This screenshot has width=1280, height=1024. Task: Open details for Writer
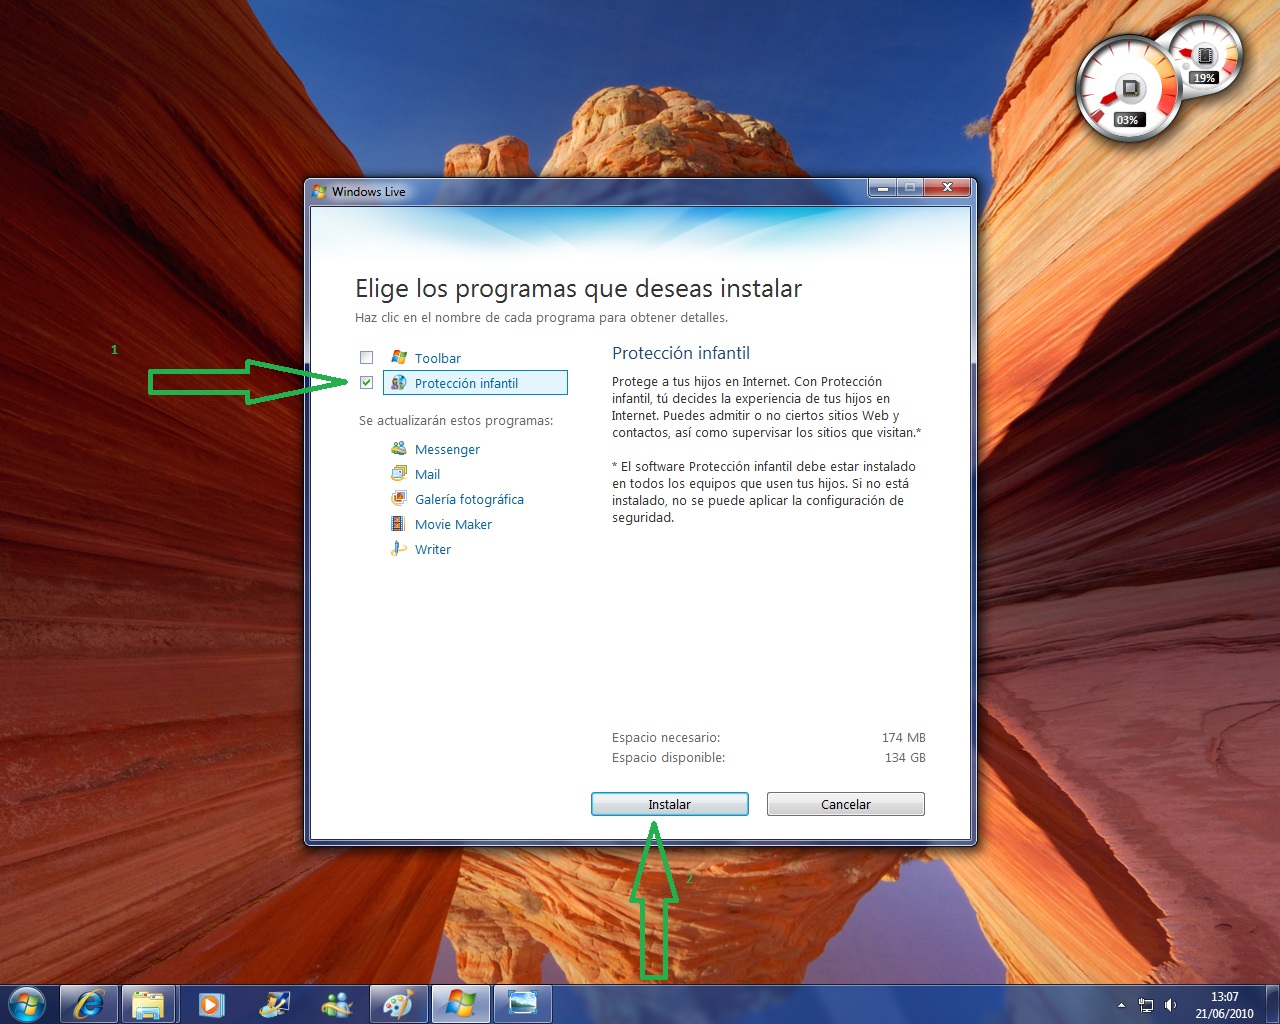(433, 549)
